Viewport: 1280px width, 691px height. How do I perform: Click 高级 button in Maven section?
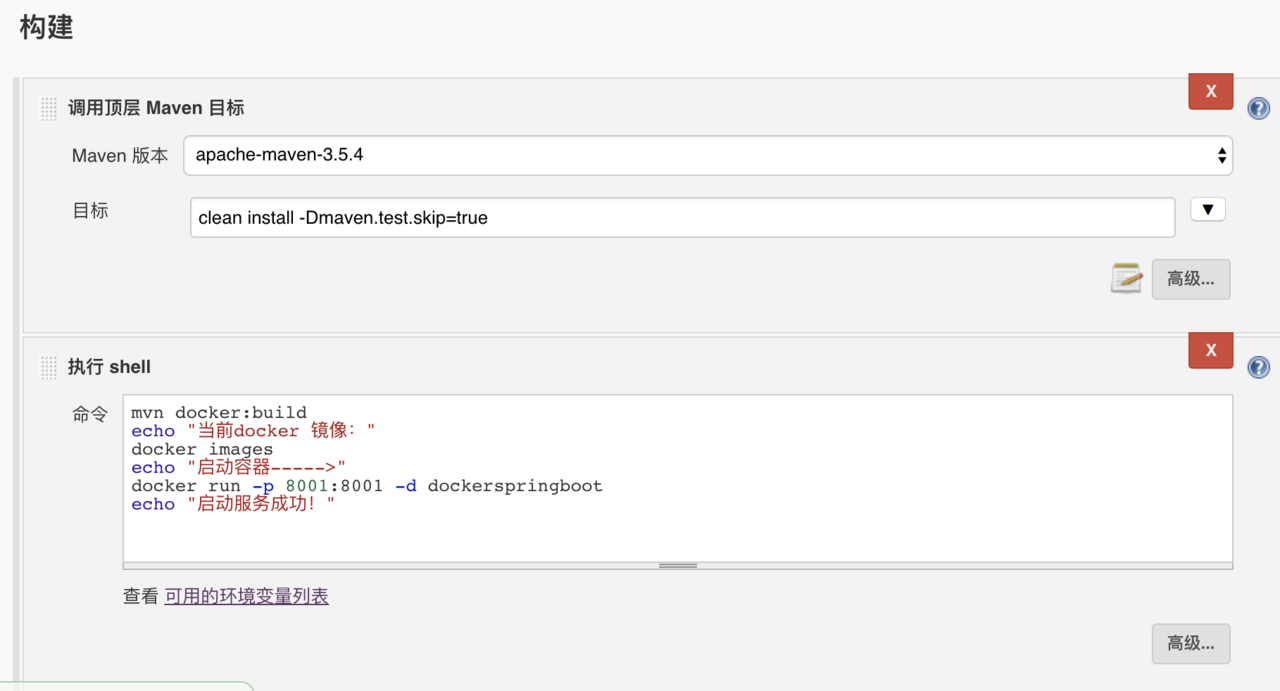coord(1191,279)
